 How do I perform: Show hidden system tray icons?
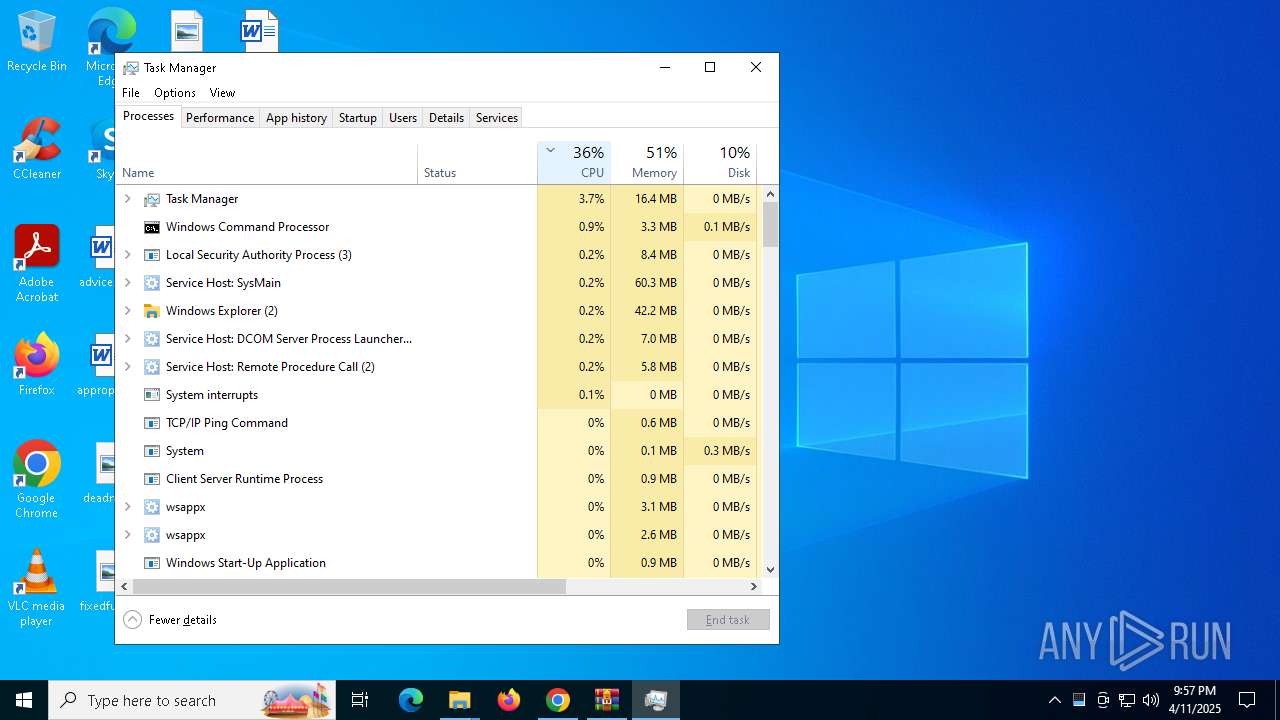[1054, 700]
